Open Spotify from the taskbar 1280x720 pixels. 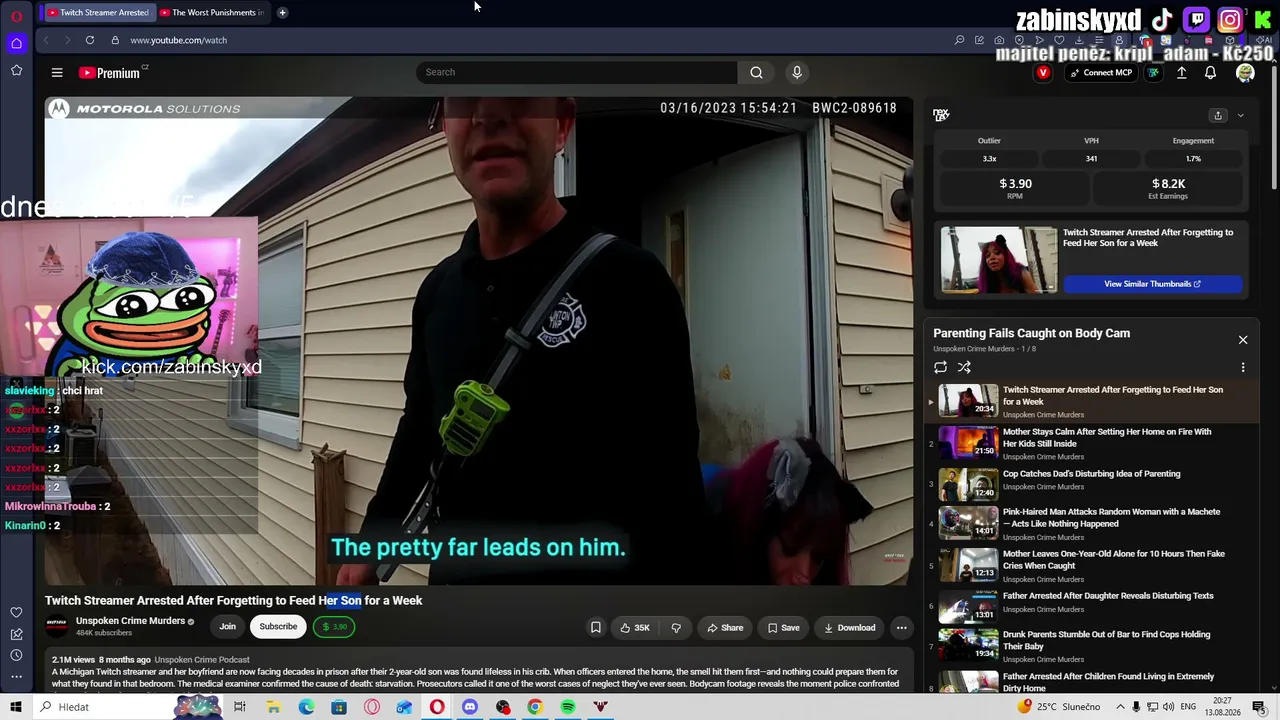coord(568,707)
